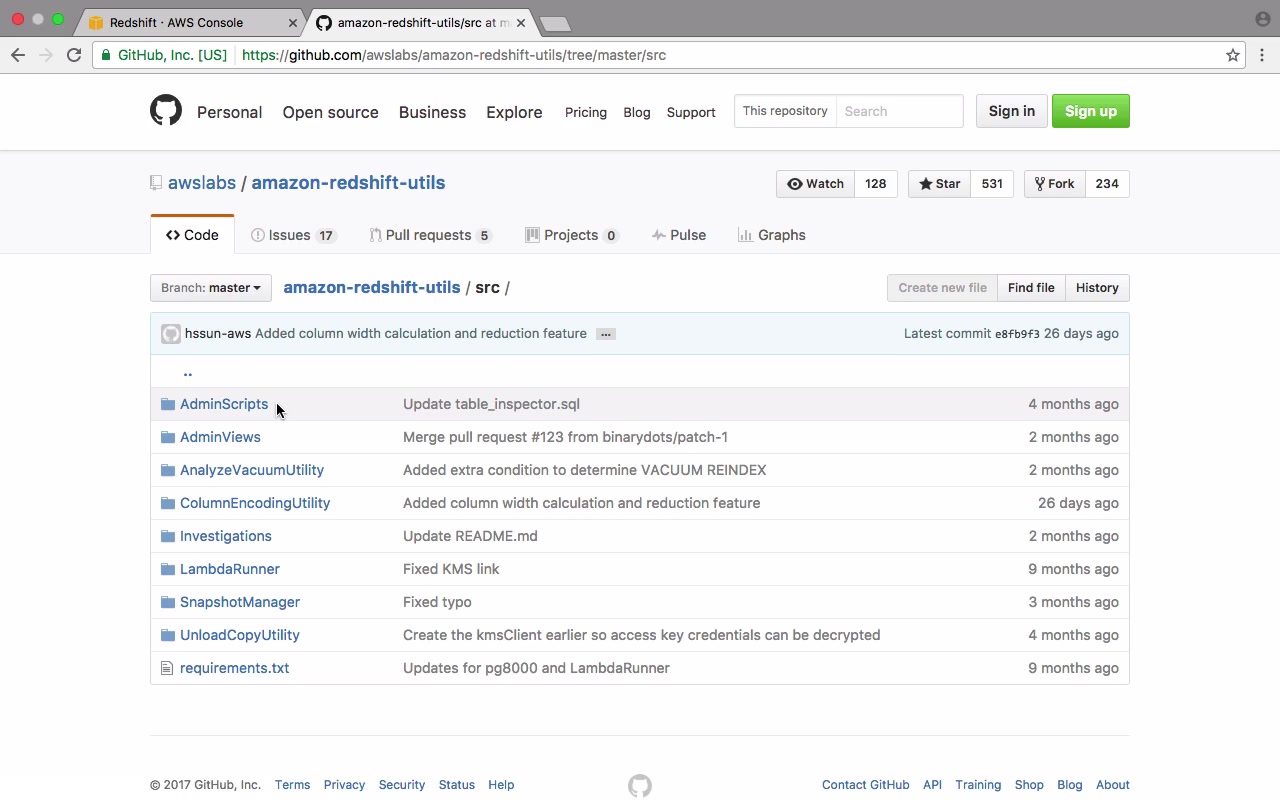Click the green lock security icon
This screenshot has height=800, width=1280.
[107, 55]
